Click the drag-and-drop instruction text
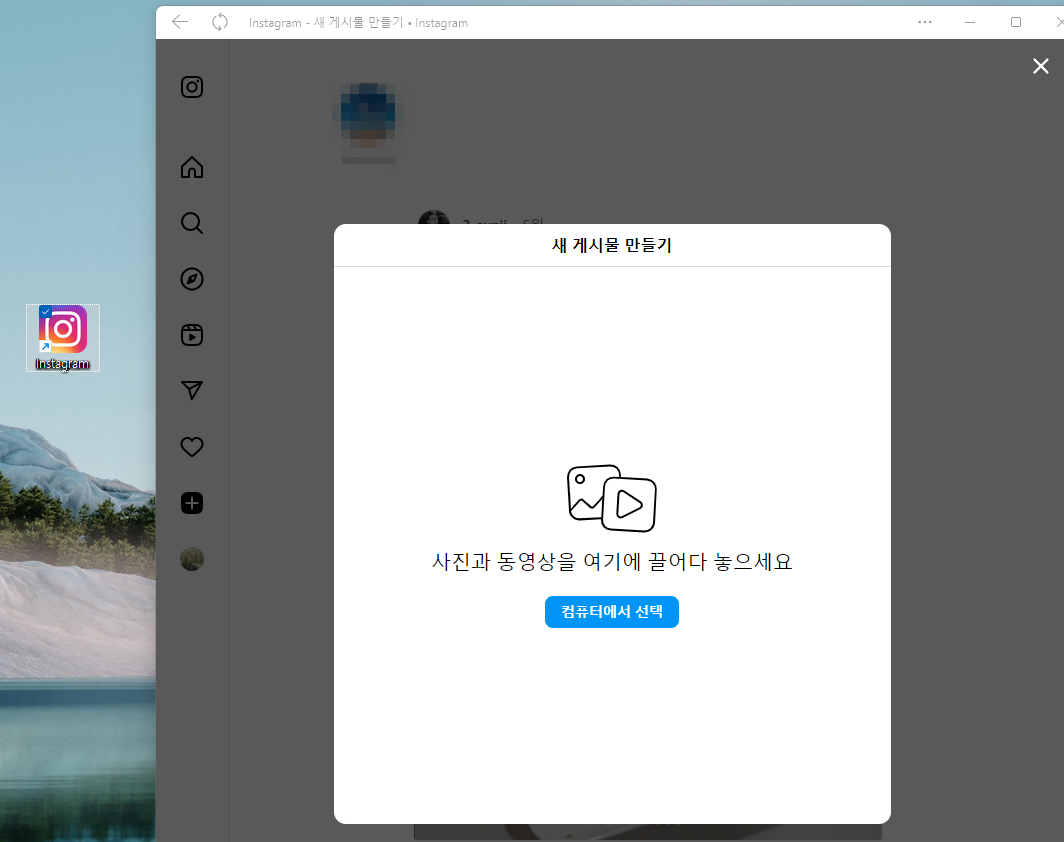This screenshot has width=1064, height=842. (611, 561)
